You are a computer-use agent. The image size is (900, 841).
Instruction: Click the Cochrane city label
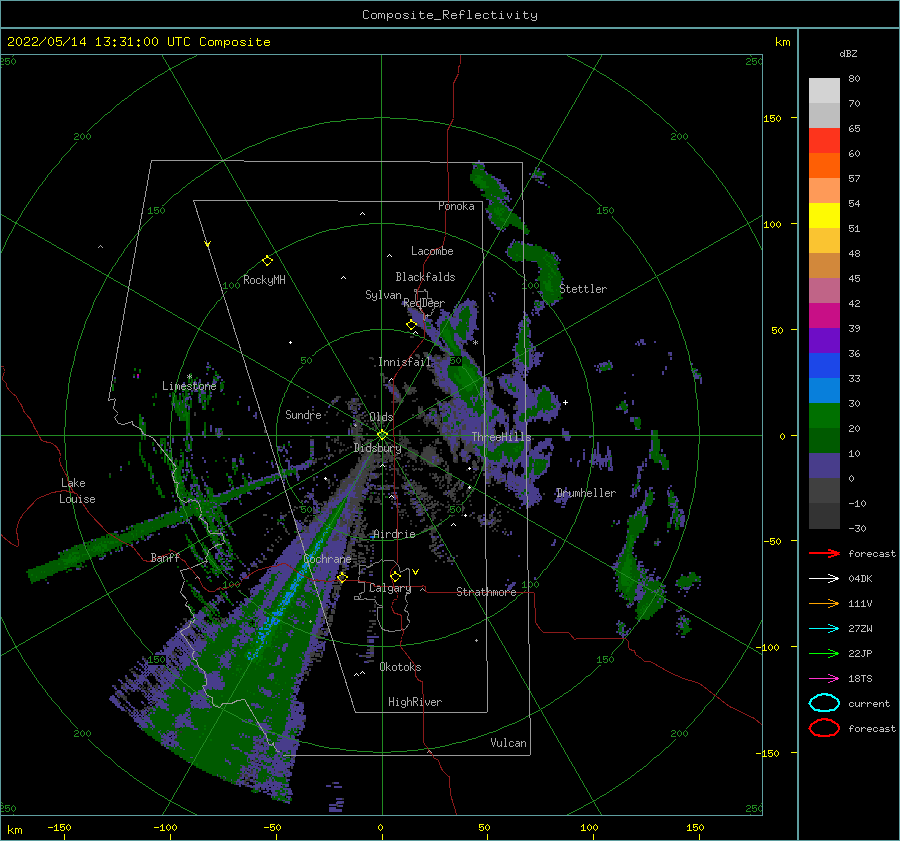coord(327,559)
